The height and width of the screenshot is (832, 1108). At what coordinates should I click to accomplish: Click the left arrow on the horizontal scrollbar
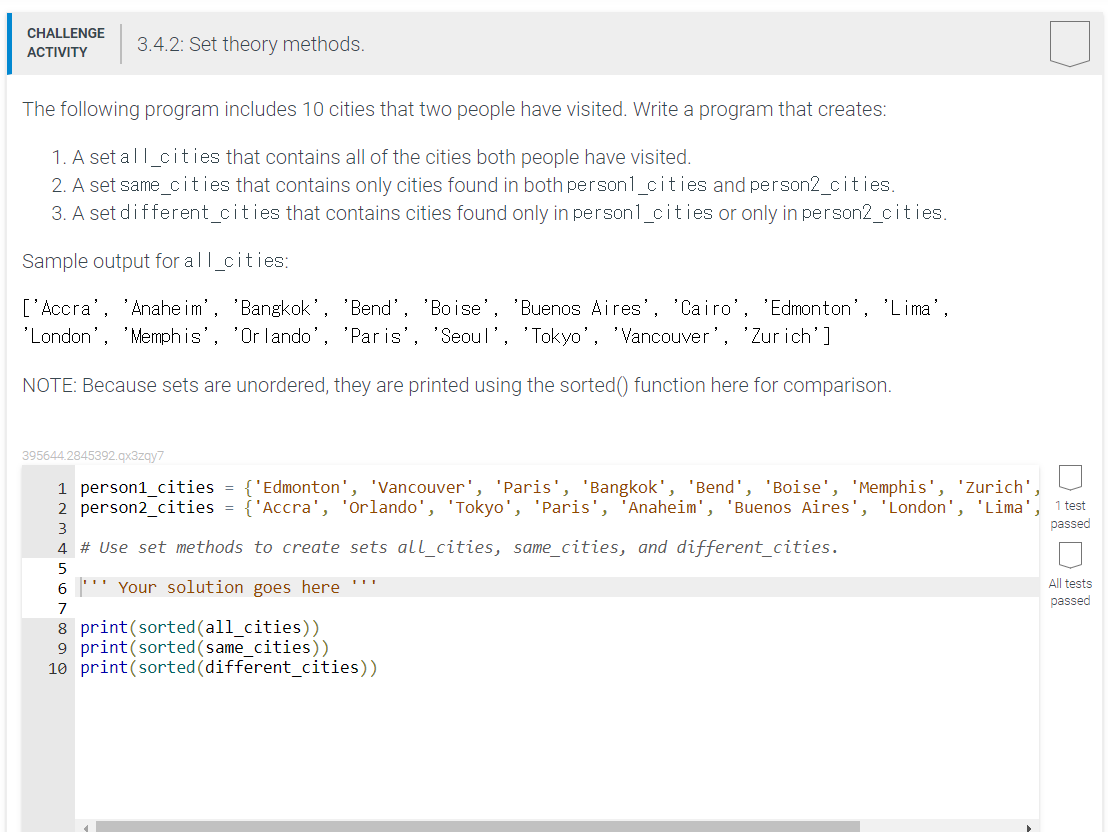87,826
